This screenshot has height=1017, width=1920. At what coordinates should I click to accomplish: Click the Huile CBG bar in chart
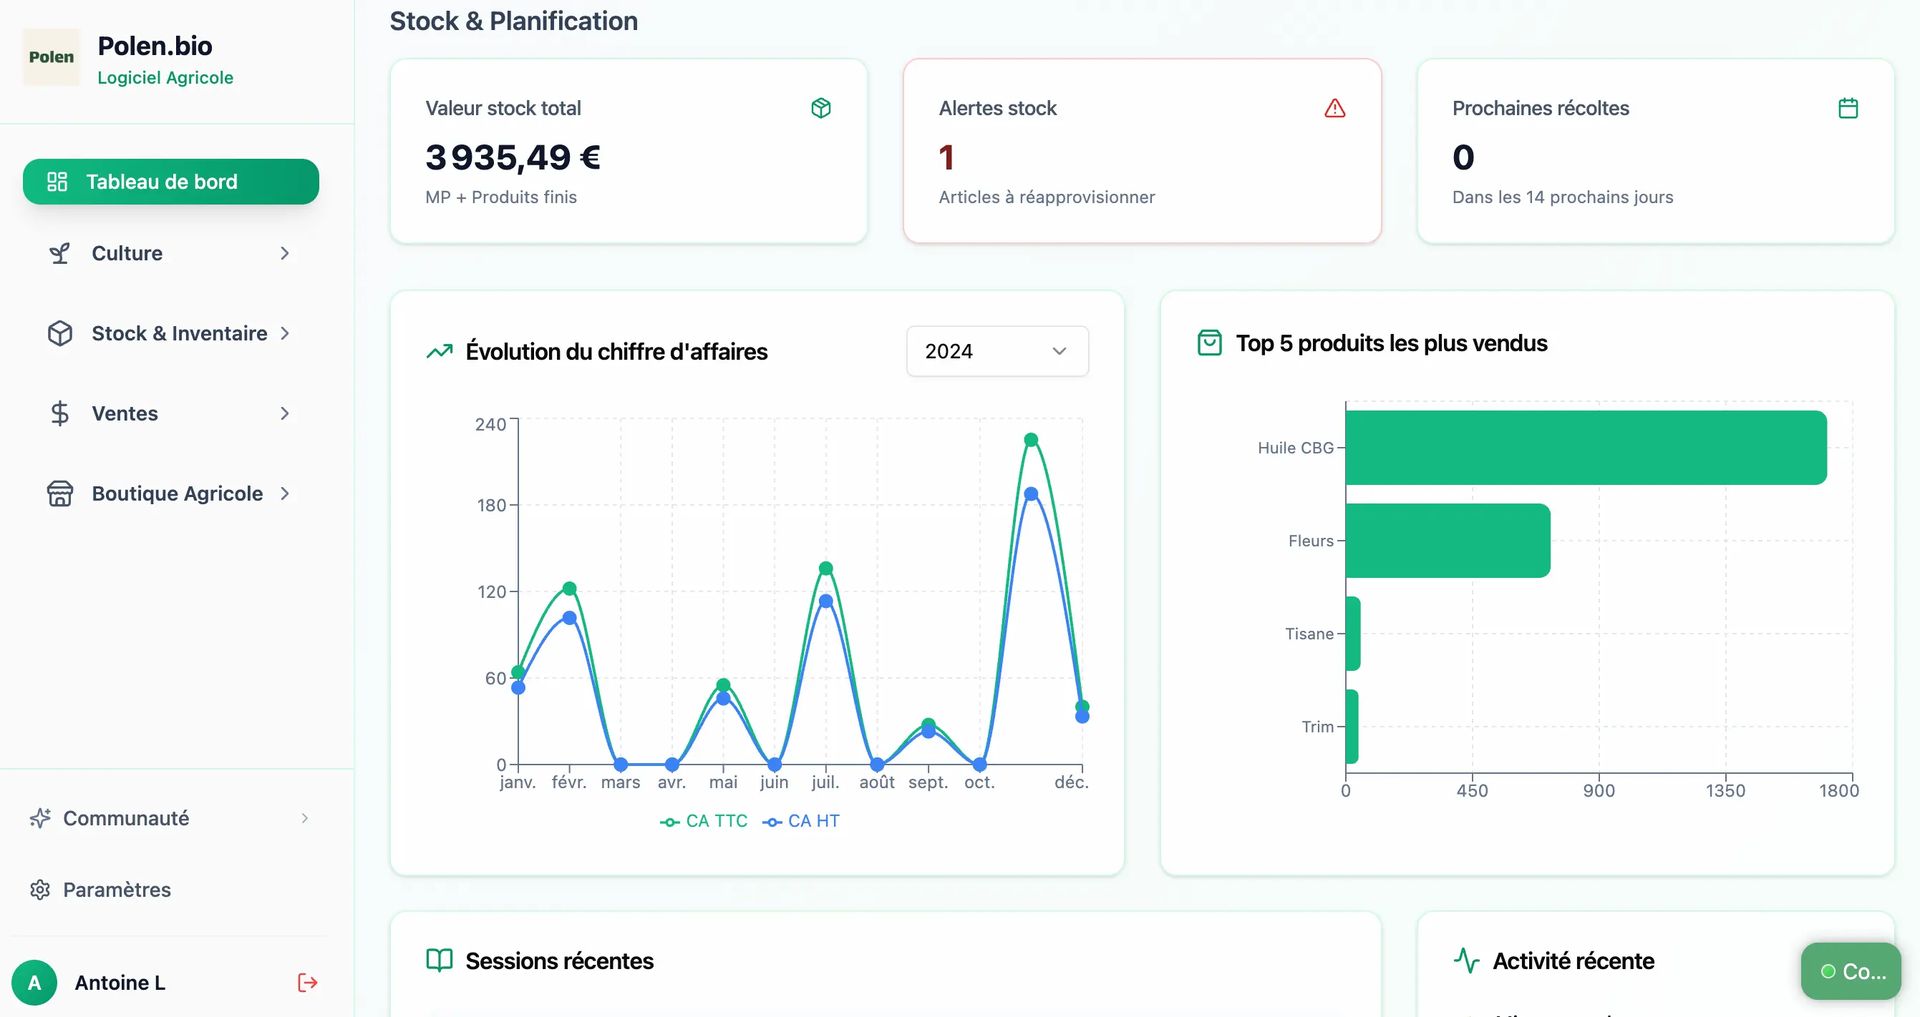pos(1585,448)
